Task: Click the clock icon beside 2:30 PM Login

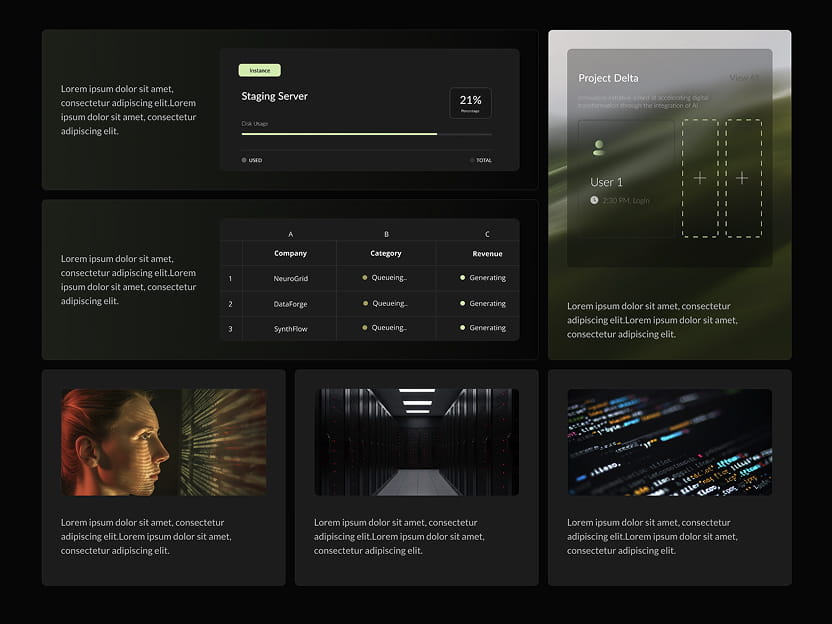Action: (592, 199)
